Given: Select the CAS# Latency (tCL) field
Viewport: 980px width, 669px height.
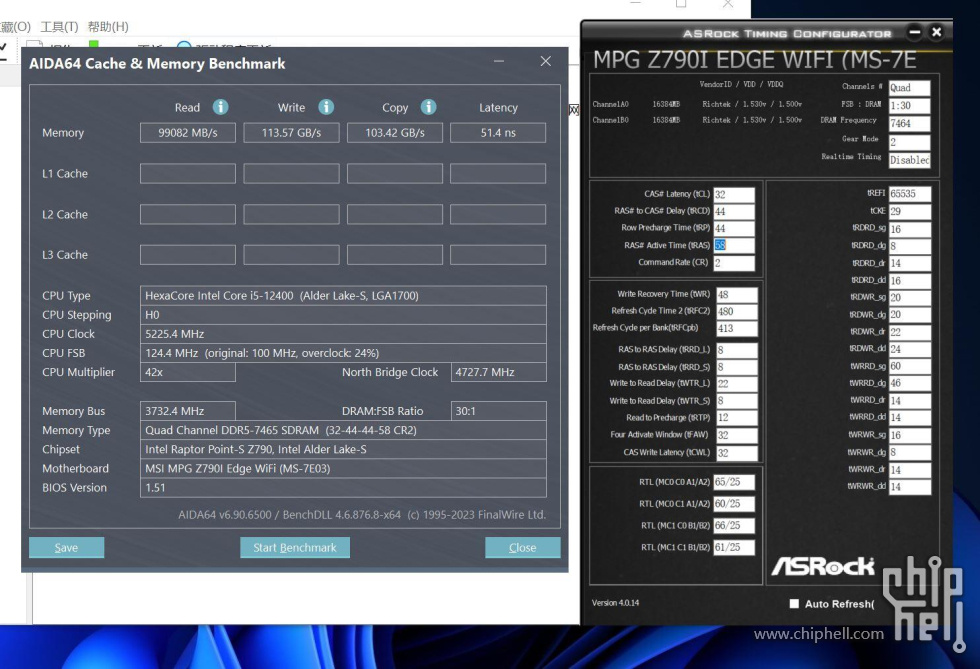Looking at the screenshot, I should tap(734, 194).
